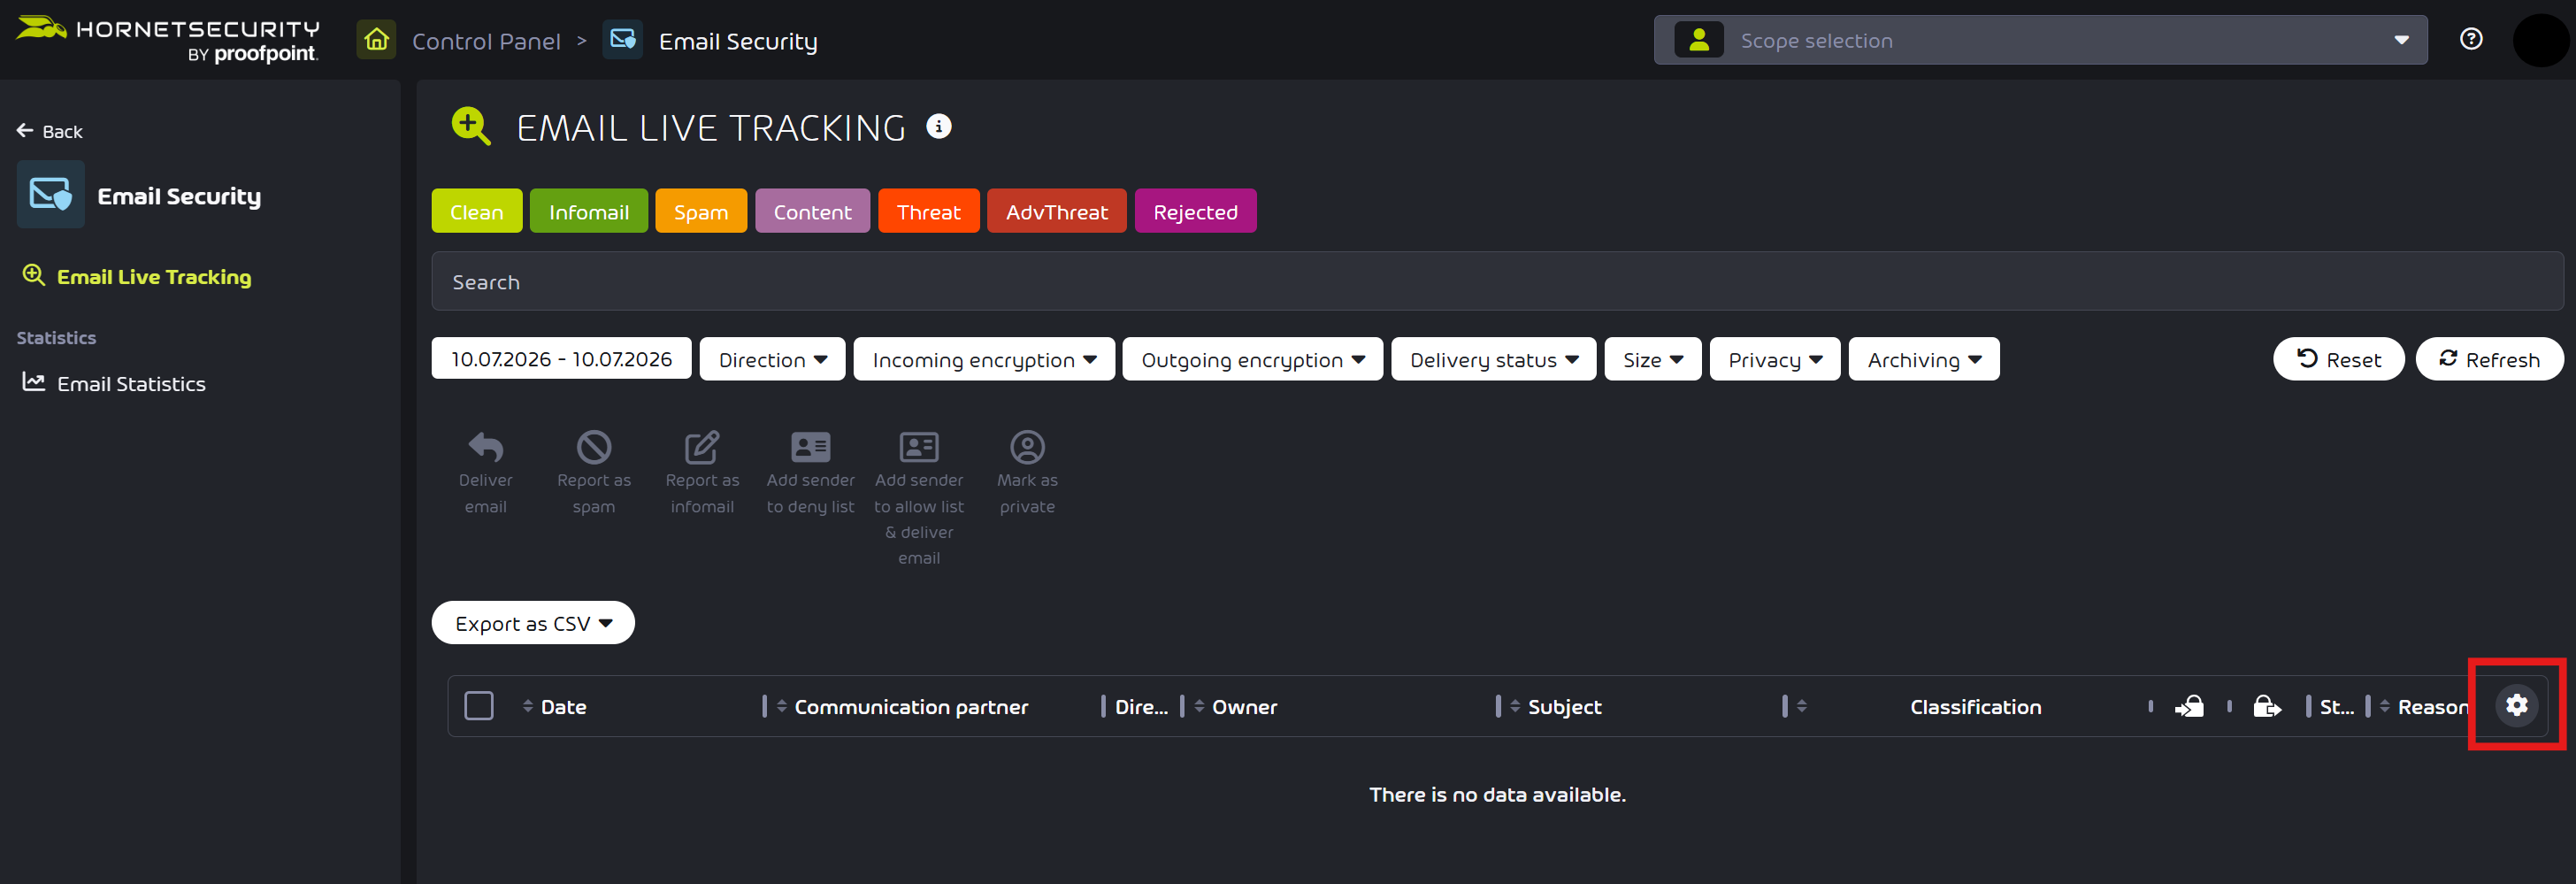The height and width of the screenshot is (884, 2576).
Task: Select Email Live Tracking in sidebar
Action: coord(154,276)
